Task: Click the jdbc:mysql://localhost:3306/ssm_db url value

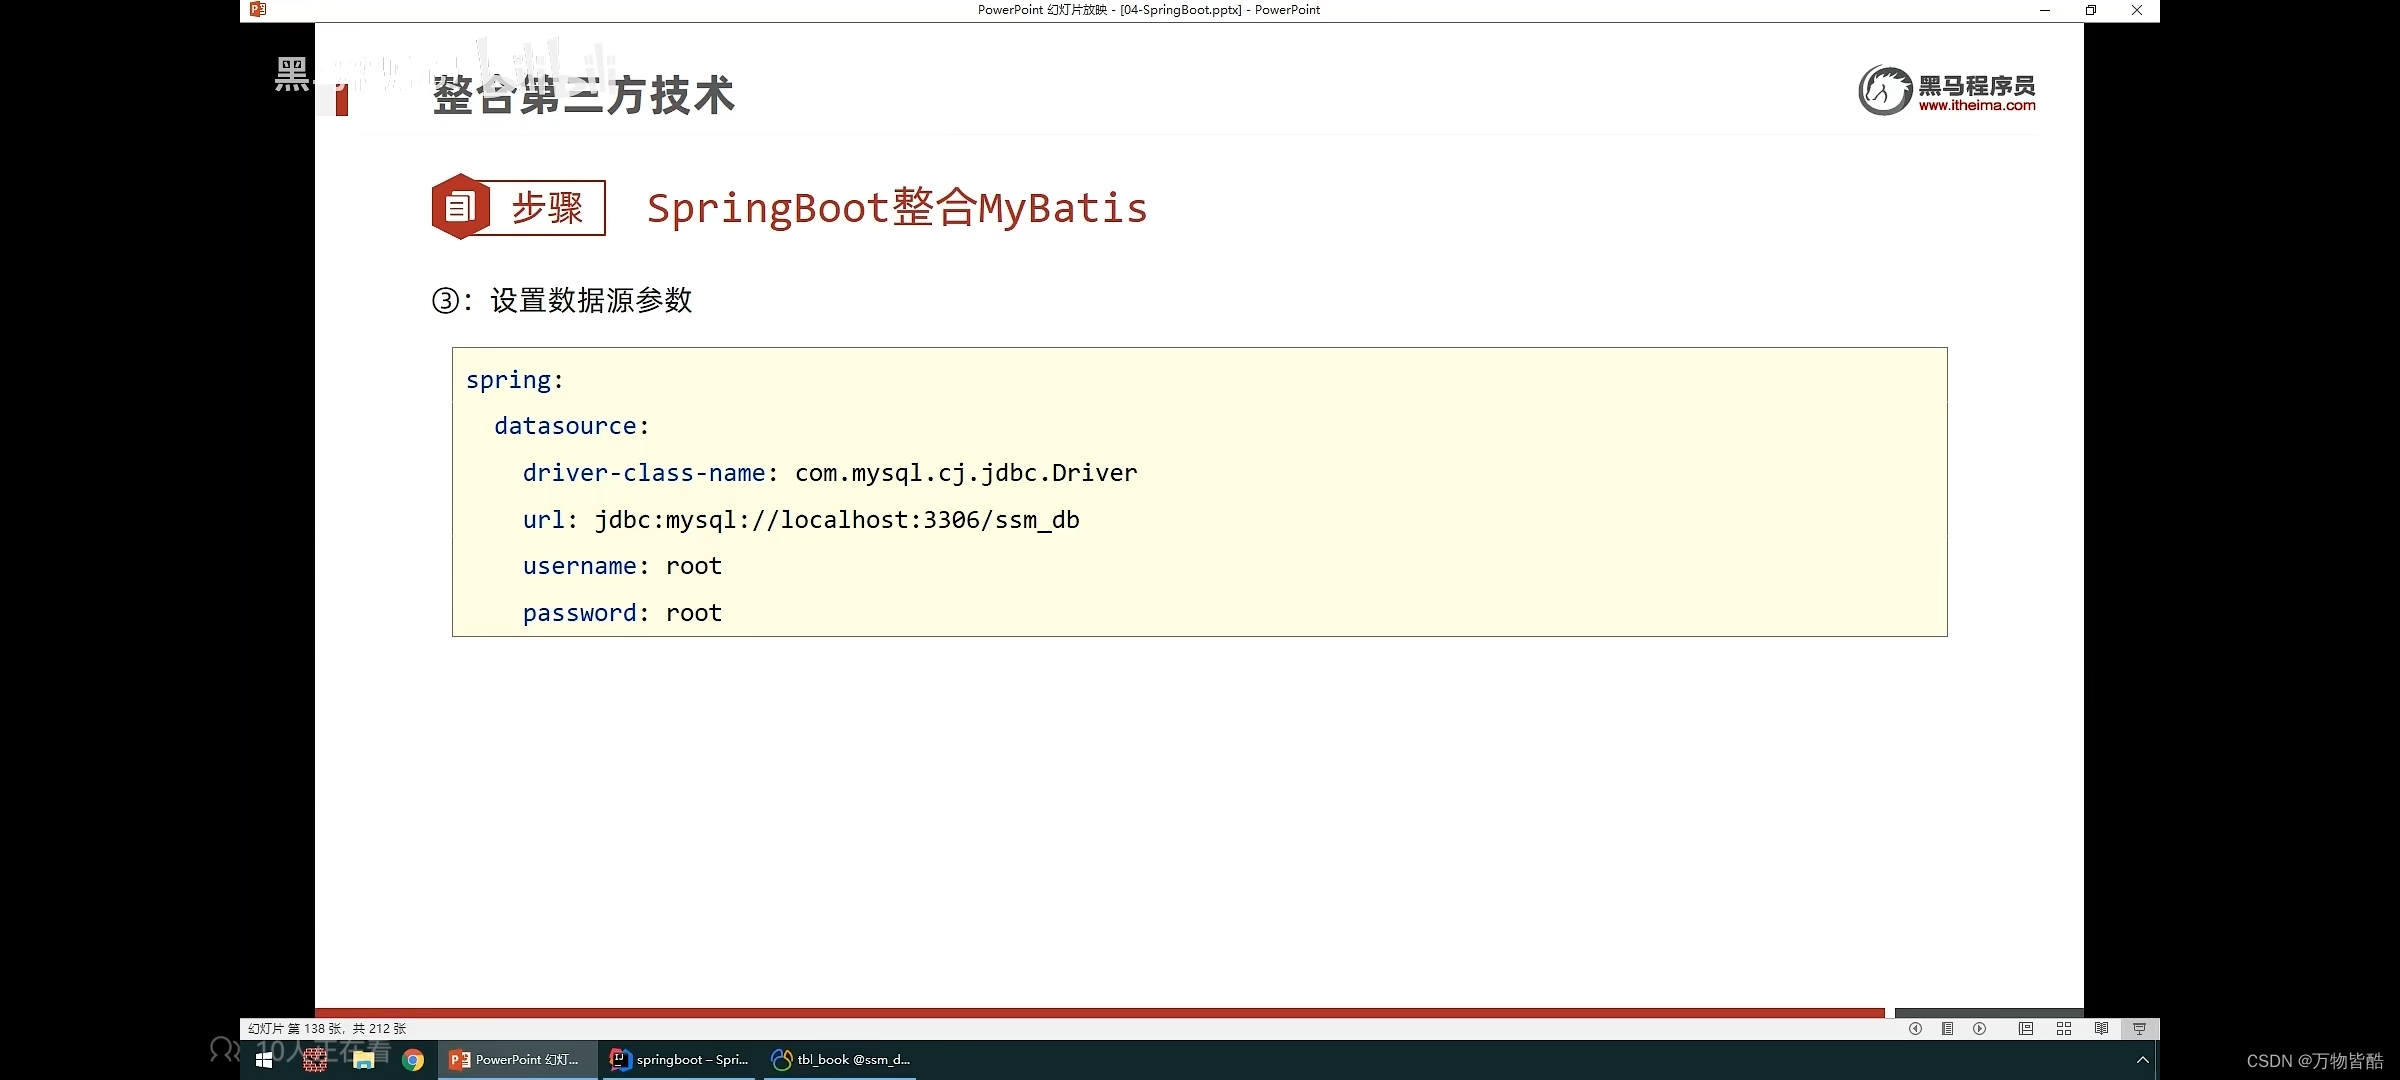Action: 837,520
